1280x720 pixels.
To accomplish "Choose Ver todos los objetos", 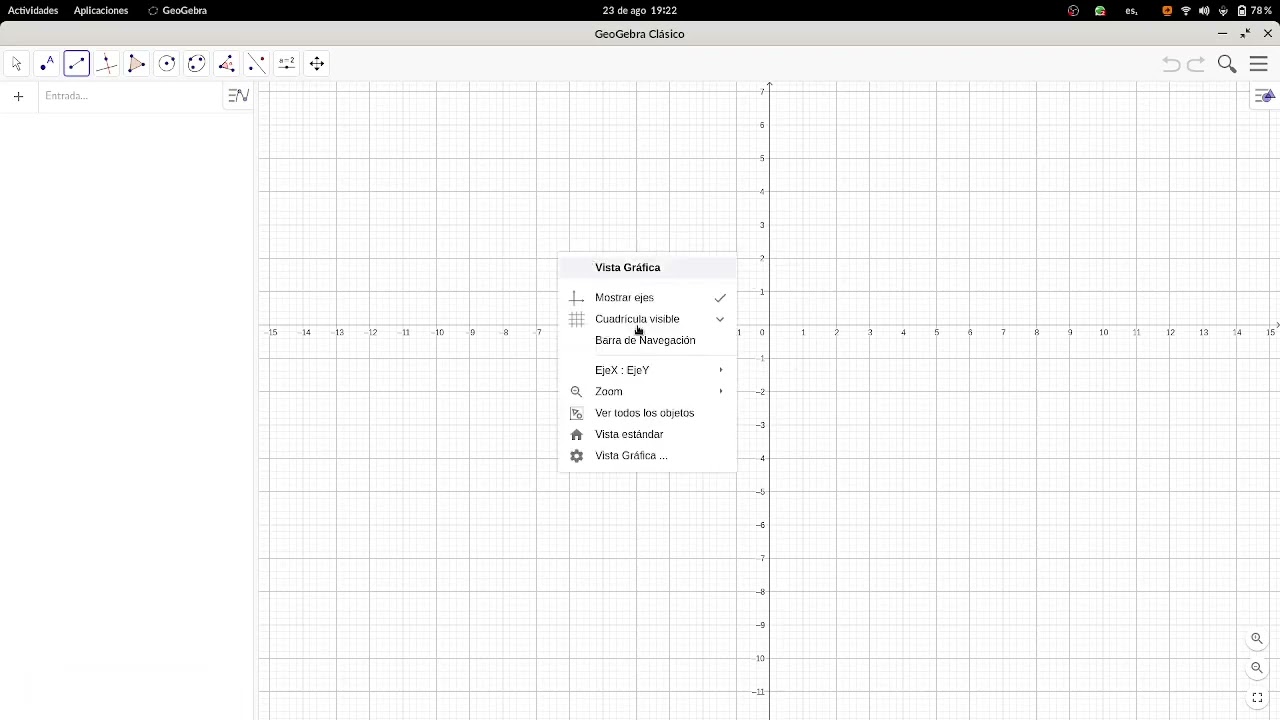I will [x=647, y=413].
